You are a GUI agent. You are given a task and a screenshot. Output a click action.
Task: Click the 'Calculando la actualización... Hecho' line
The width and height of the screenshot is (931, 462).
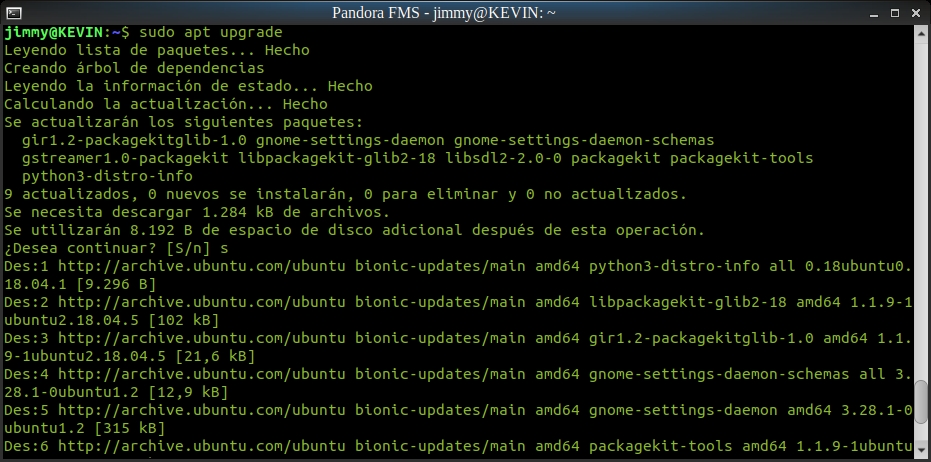(165, 104)
